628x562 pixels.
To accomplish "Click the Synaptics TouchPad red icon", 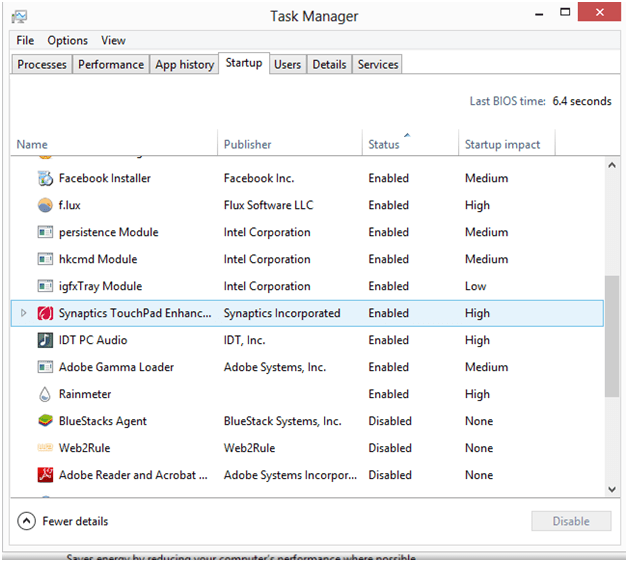I will (45, 314).
